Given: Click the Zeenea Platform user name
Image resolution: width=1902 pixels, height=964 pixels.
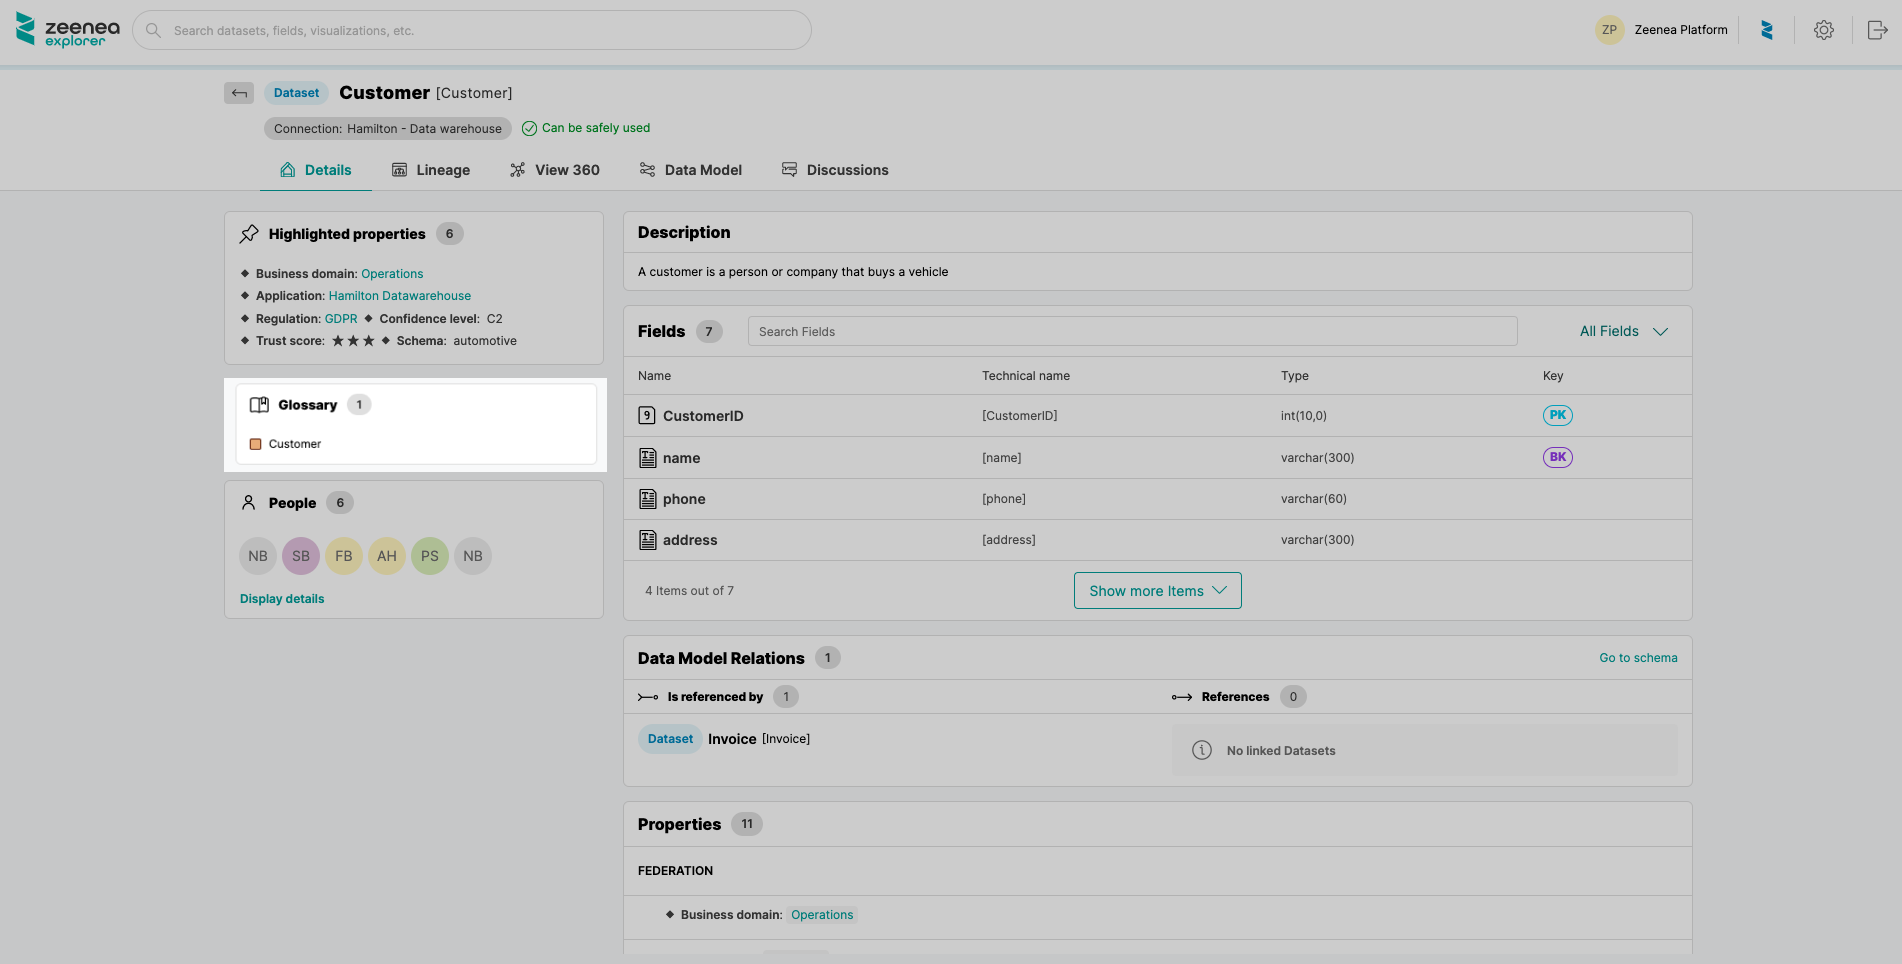Looking at the screenshot, I should (1681, 30).
